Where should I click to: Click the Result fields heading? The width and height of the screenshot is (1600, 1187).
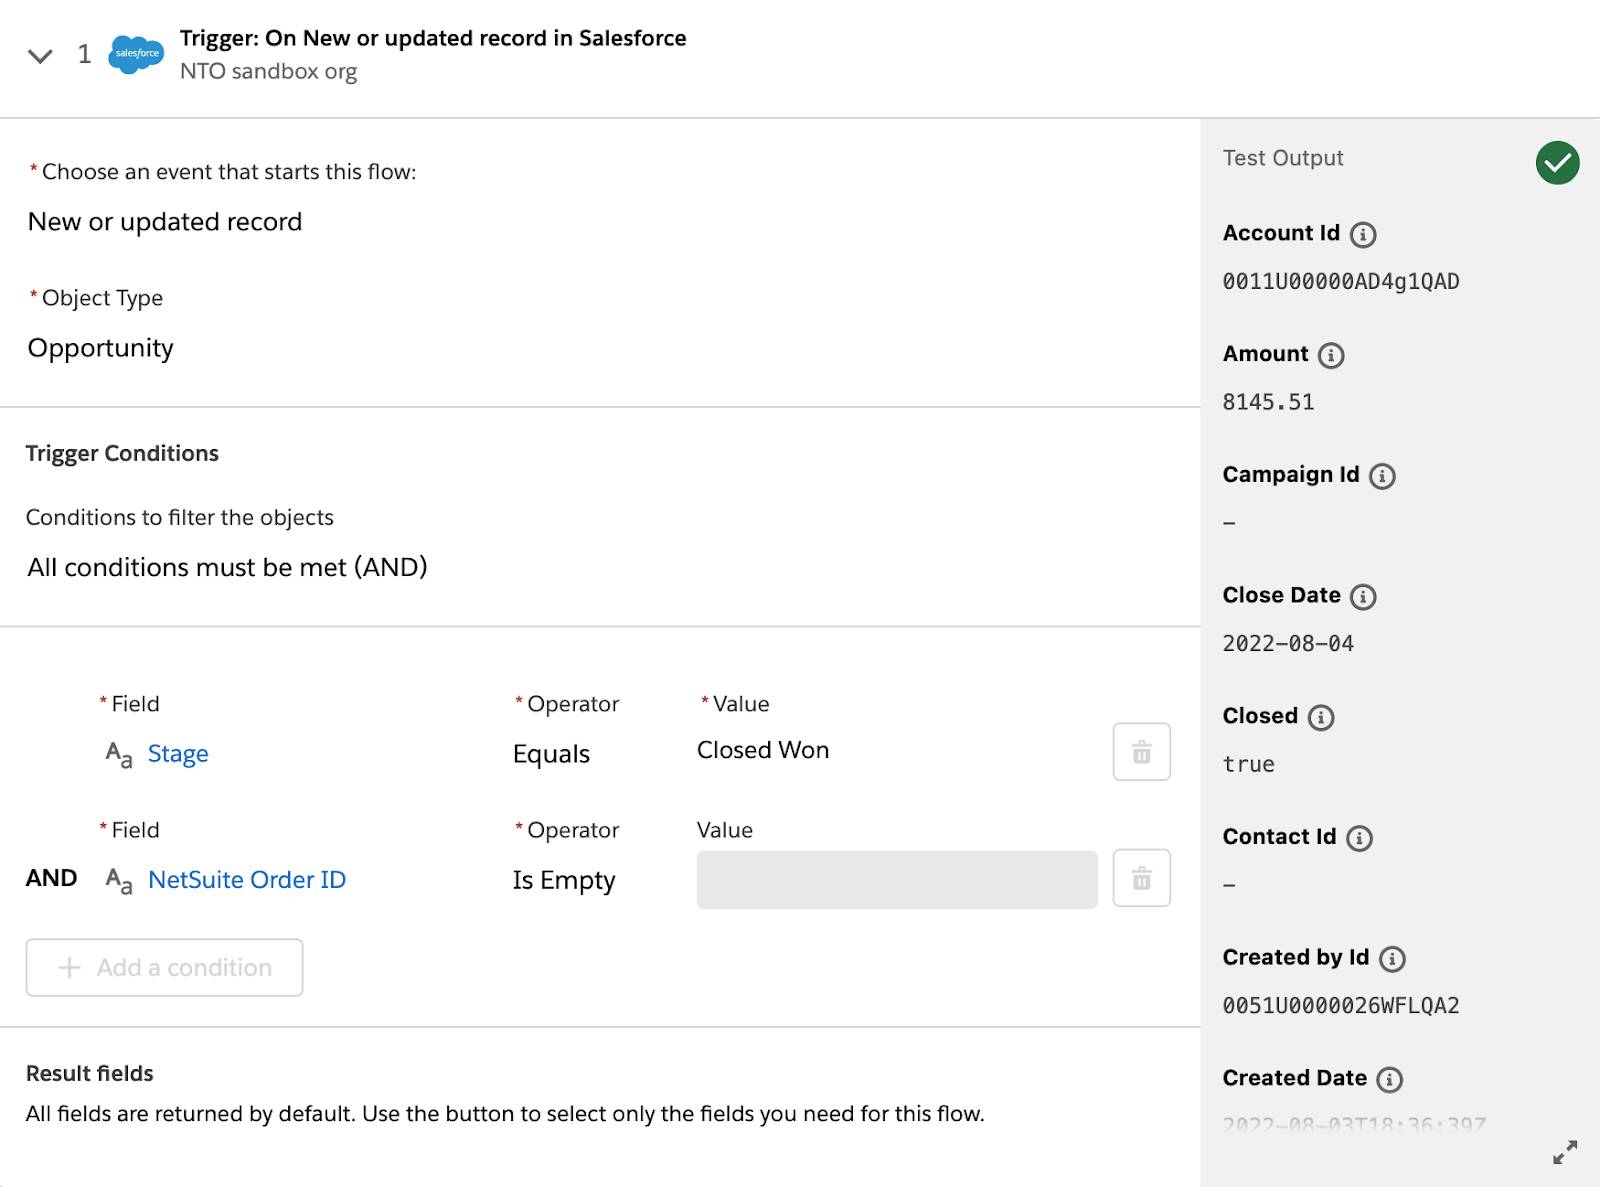90,1073
